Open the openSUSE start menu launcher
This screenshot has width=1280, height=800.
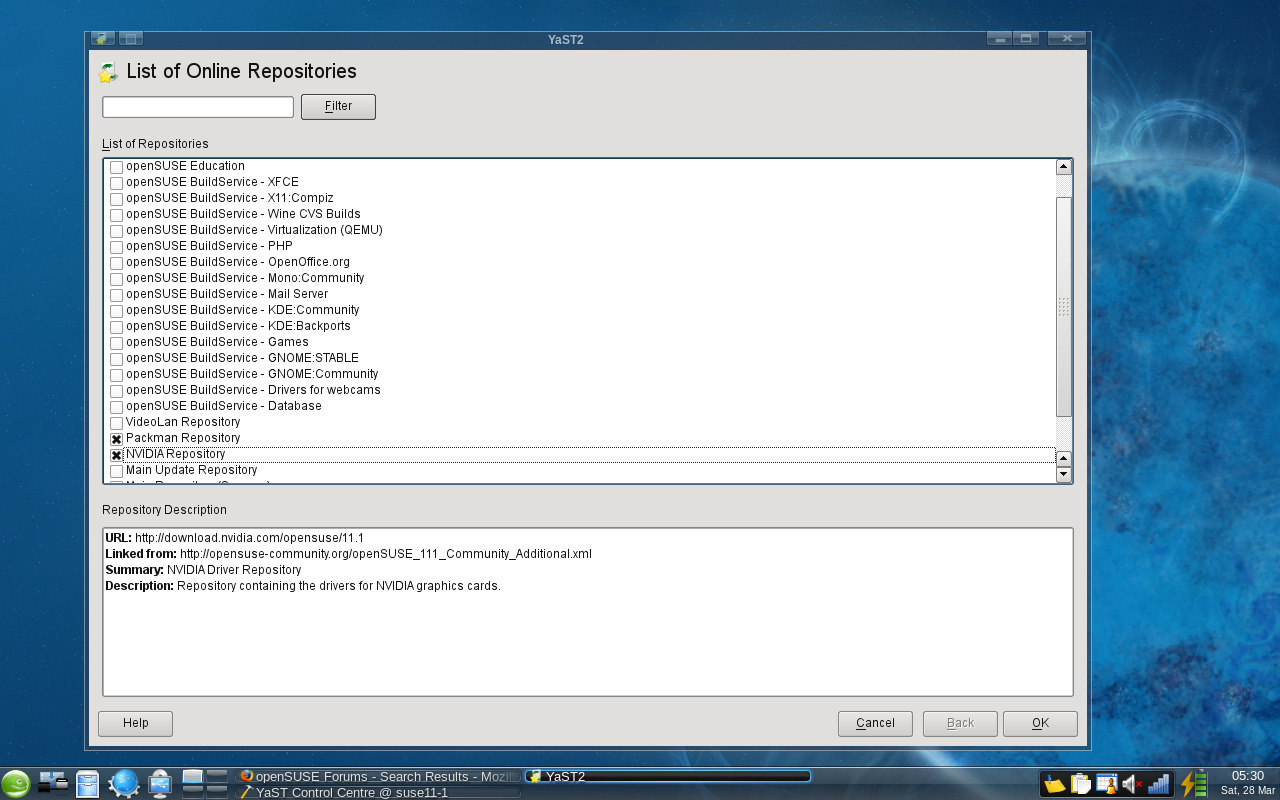pyautogui.click(x=16, y=783)
